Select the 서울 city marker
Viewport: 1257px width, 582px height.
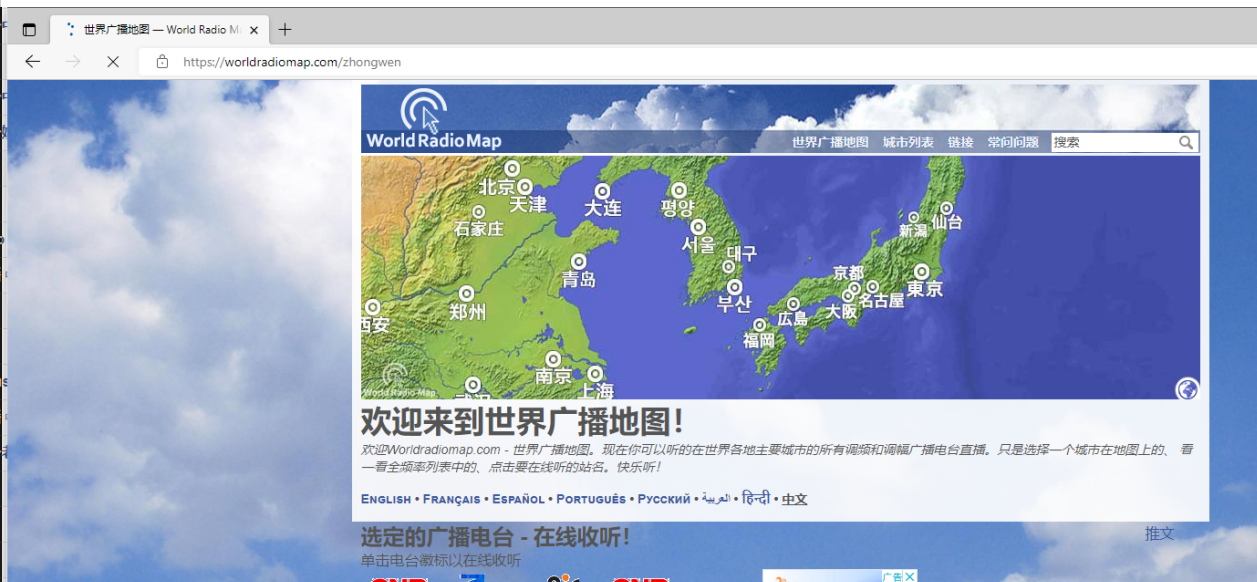(698, 227)
